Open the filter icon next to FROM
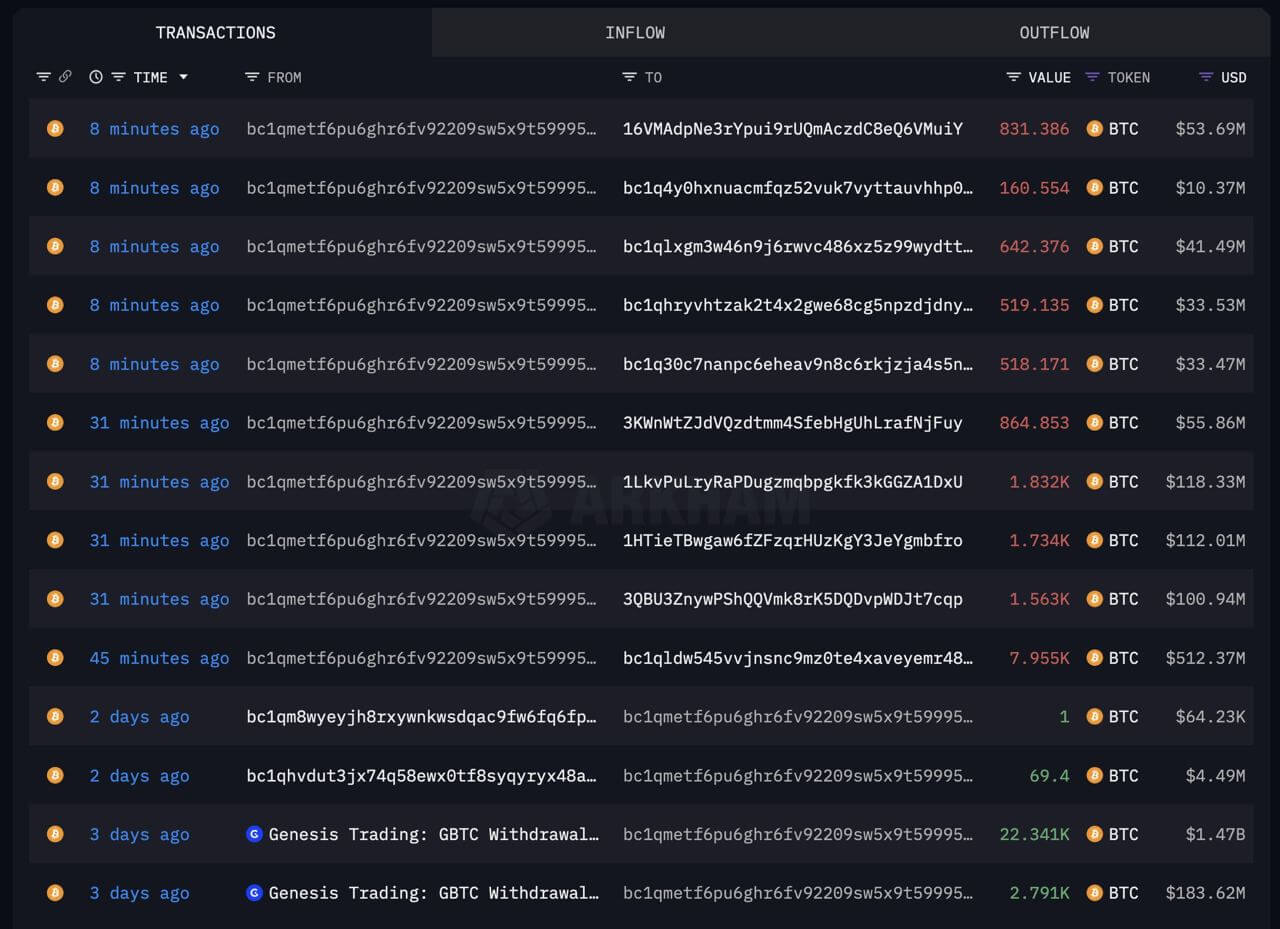This screenshot has width=1280, height=929. pos(252,77)
